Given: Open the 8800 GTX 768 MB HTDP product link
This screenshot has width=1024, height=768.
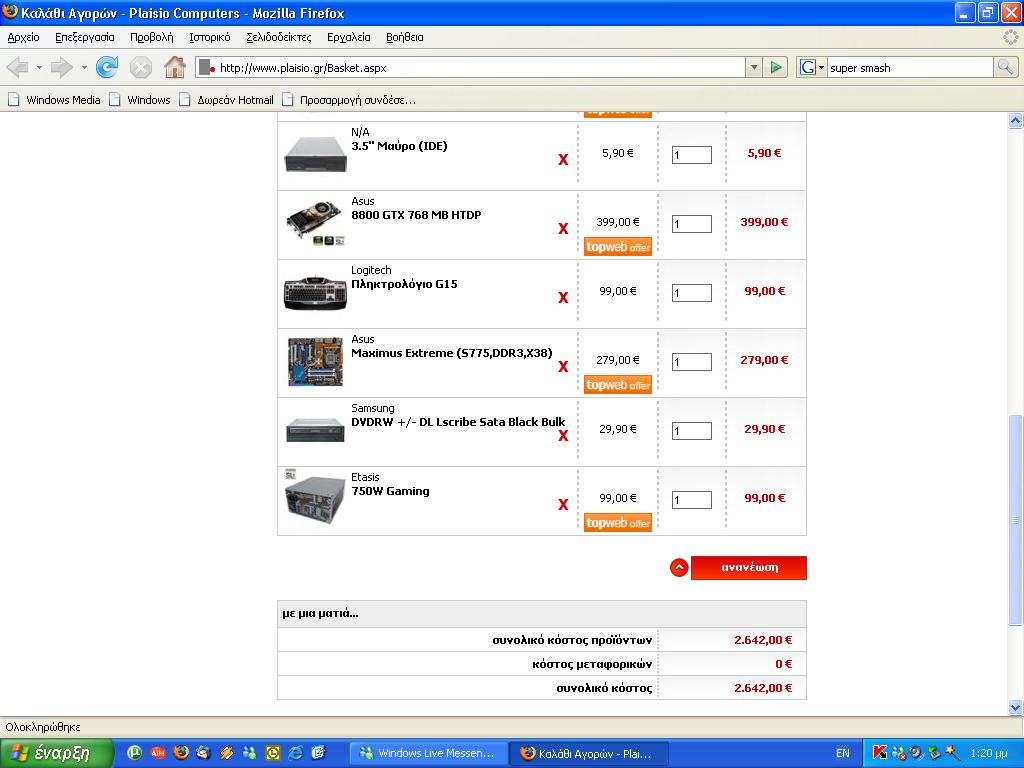Looking at the screenshot, I should click(x=416, y=215).
